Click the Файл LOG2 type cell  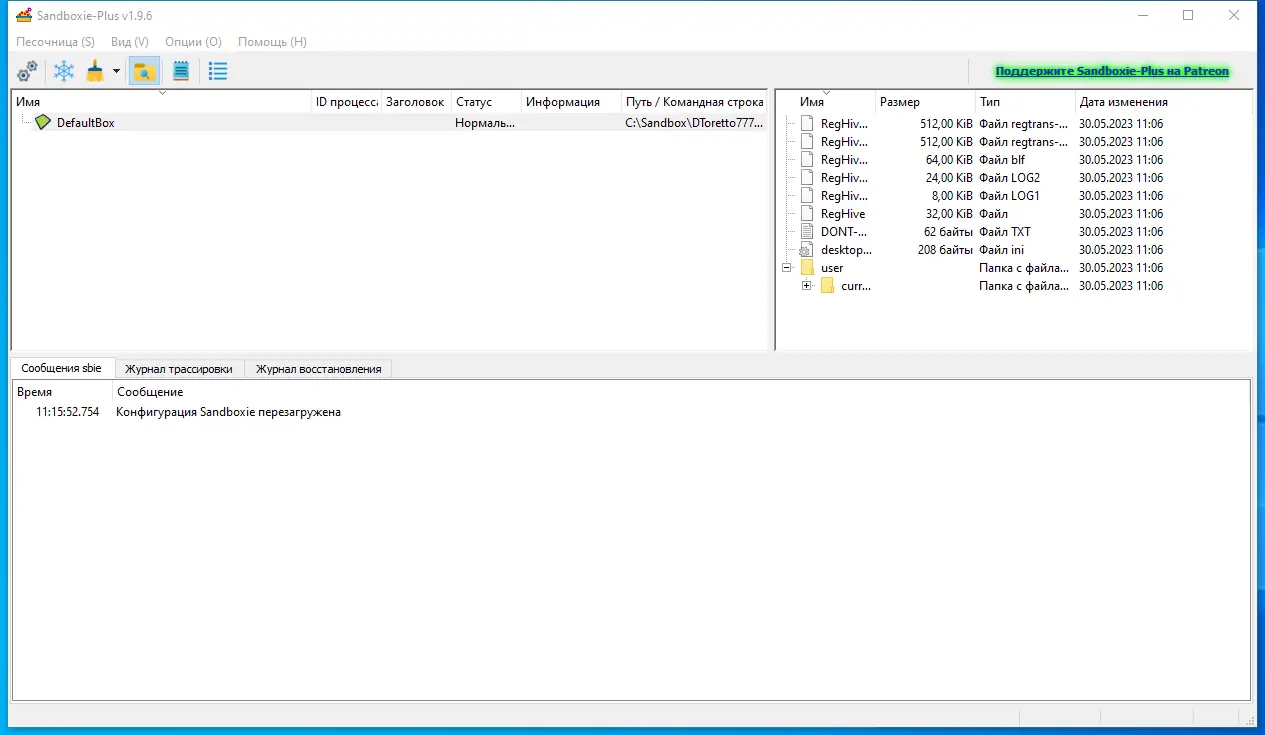[x=1009, y=178]
